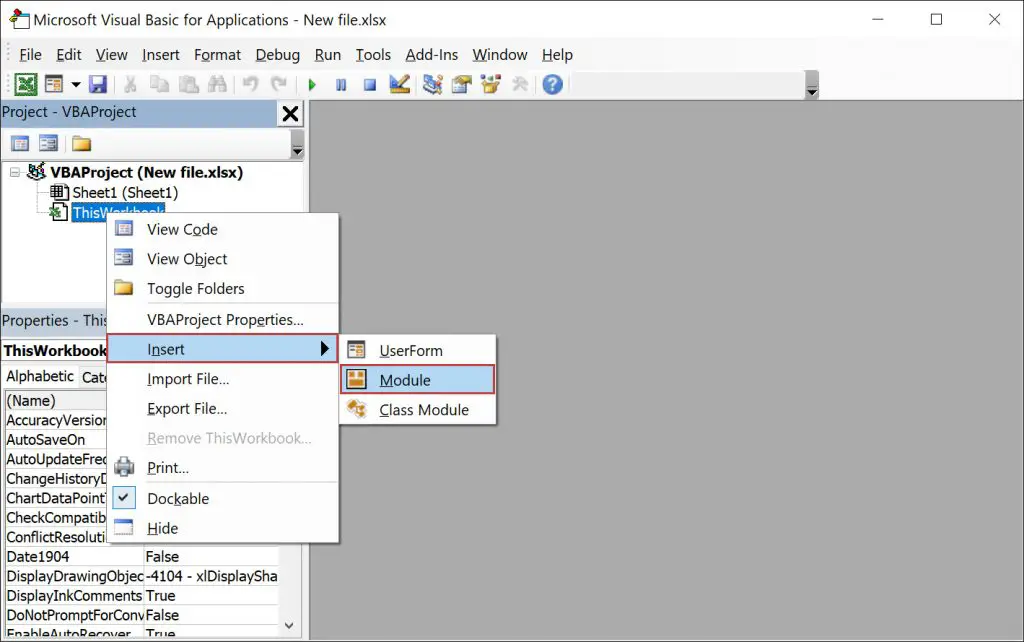The height and width of the screenshot is (642, 1024).
Task: Click the Save toolbar icon
Action: 98,84
